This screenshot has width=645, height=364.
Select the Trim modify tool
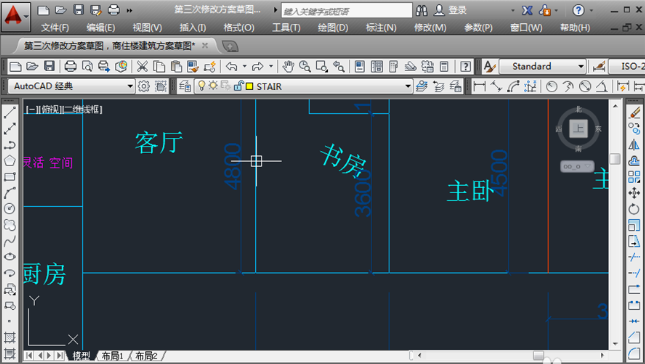coord(634,257)
